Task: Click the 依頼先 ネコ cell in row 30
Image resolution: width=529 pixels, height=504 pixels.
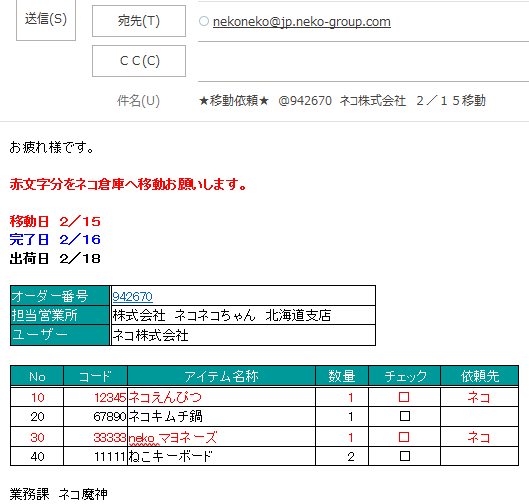Action: [x=479, y=438]
